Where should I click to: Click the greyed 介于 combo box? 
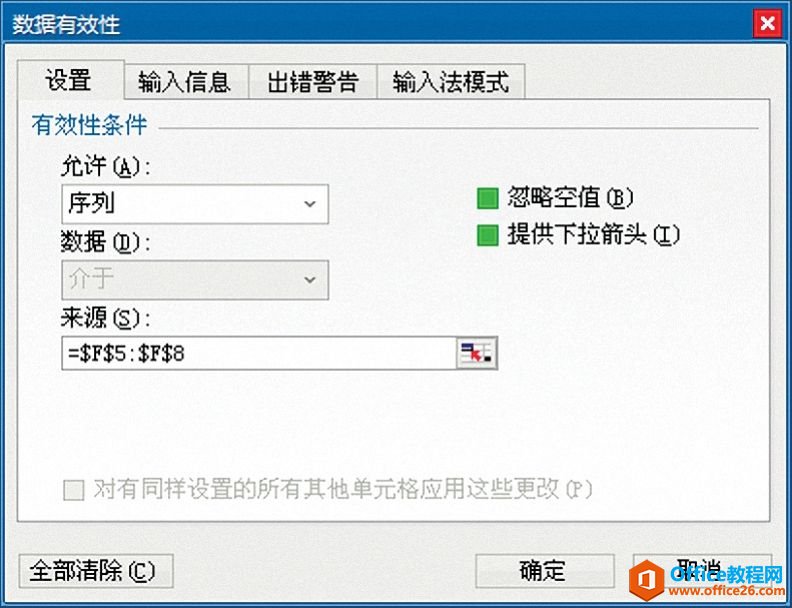pyautogui.click(x=195, y=280)
